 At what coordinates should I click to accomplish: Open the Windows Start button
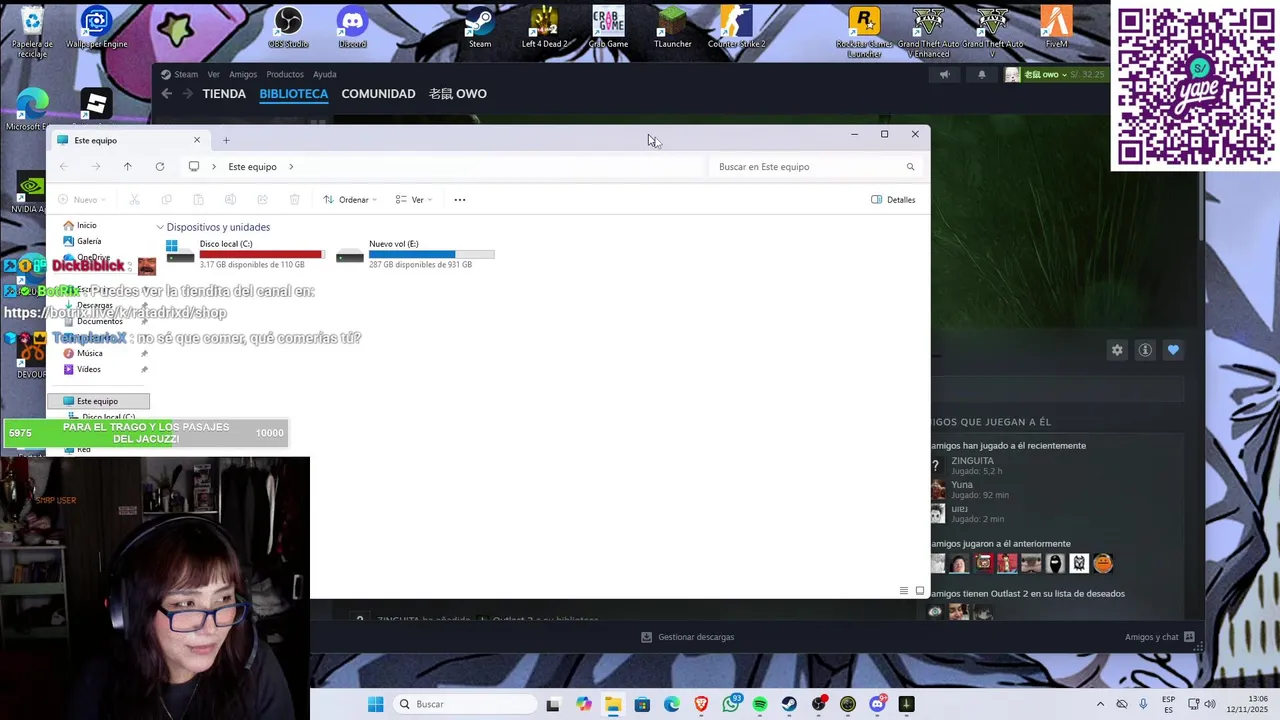click(375, 704)
